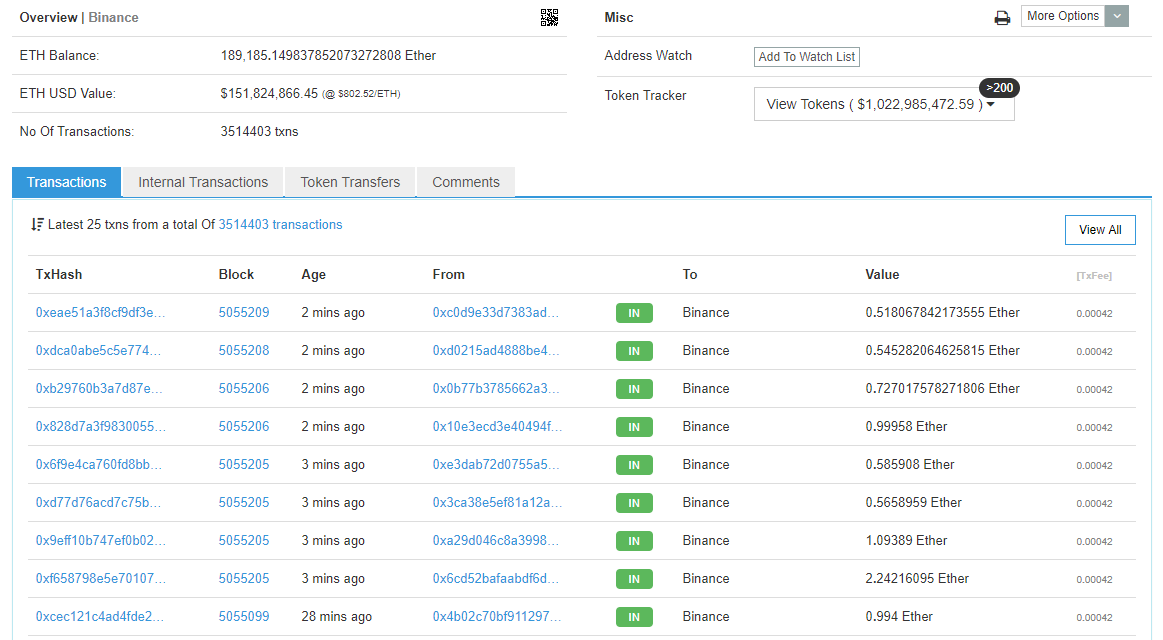1163x640 pixels.
Task: Click the IN badge on the 28 mins ago row
Action: coord(633,617)
